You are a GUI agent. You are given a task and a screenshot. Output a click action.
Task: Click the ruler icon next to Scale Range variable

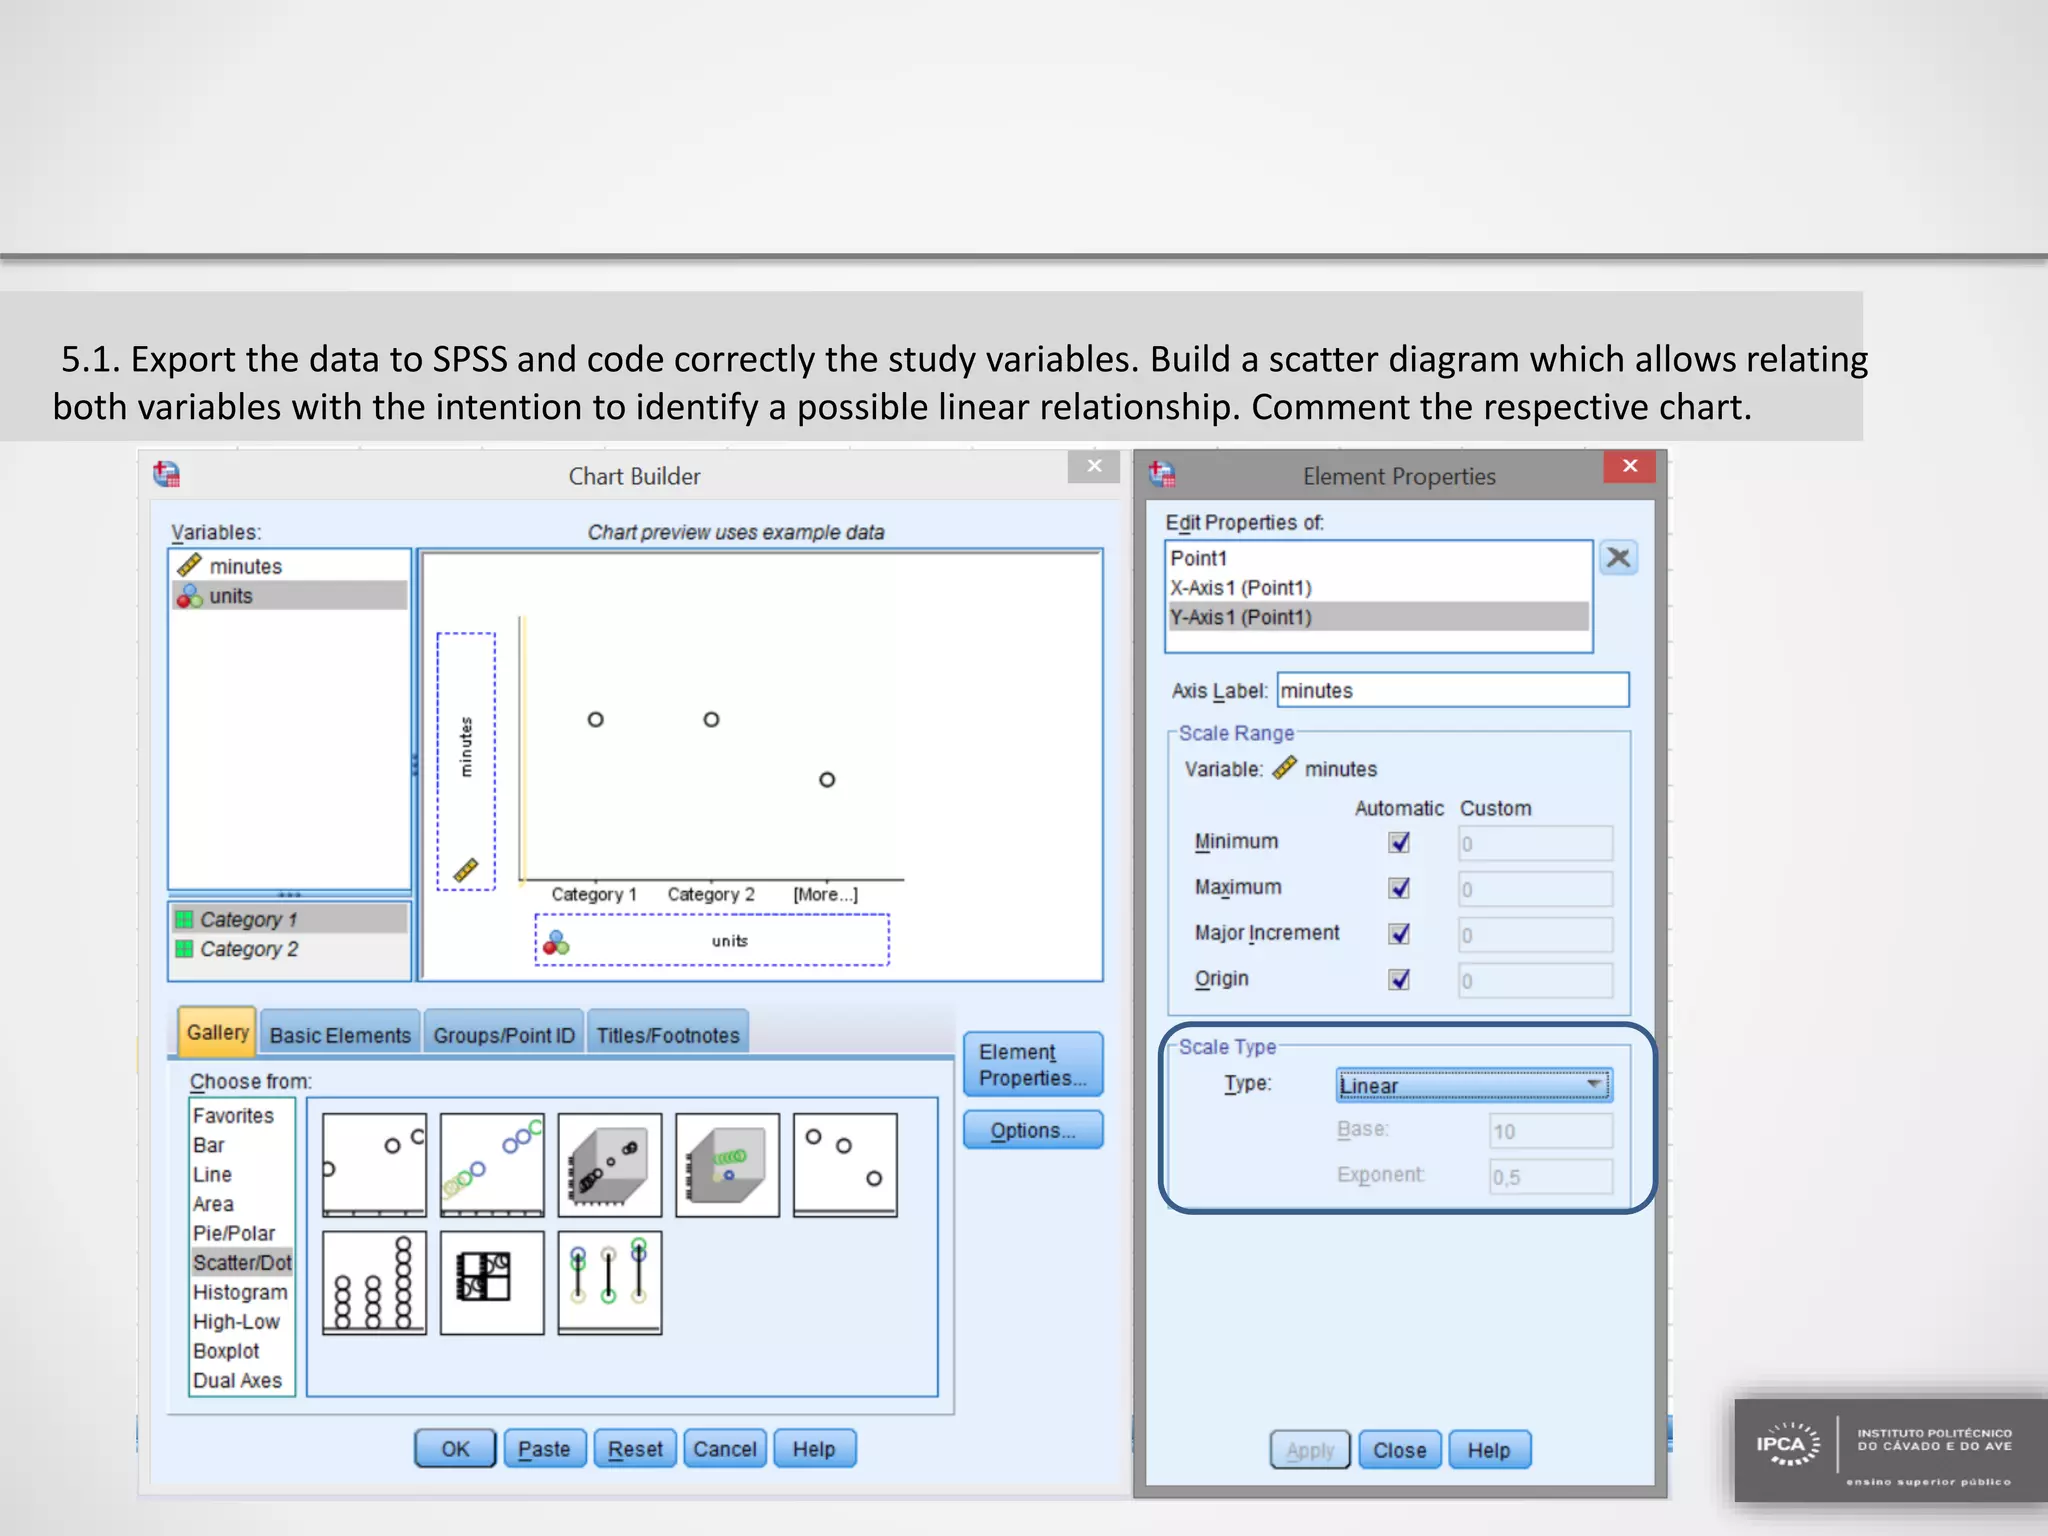[x=1285, y=768]
